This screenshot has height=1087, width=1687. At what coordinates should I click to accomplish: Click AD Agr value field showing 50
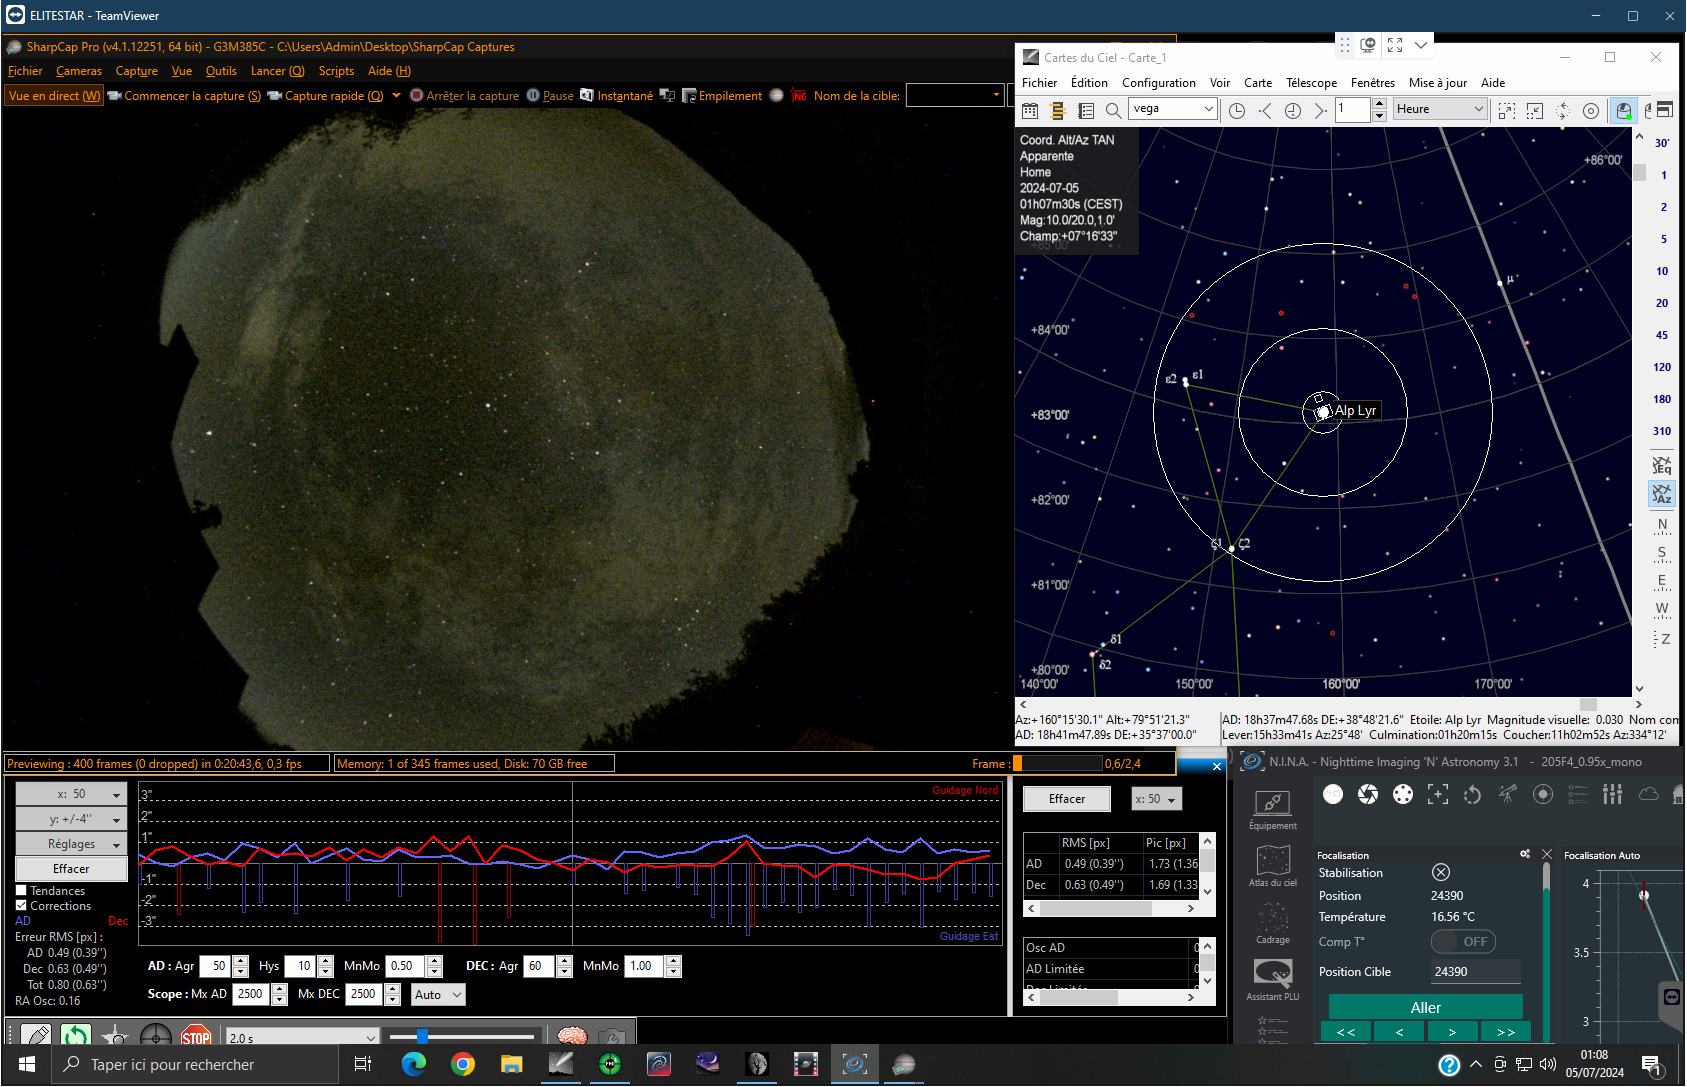(x=215, y=966)
